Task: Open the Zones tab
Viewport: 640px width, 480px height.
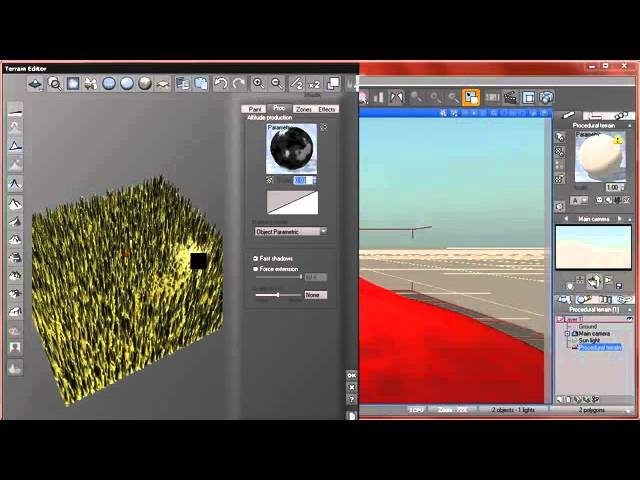Action: (303, 109)
